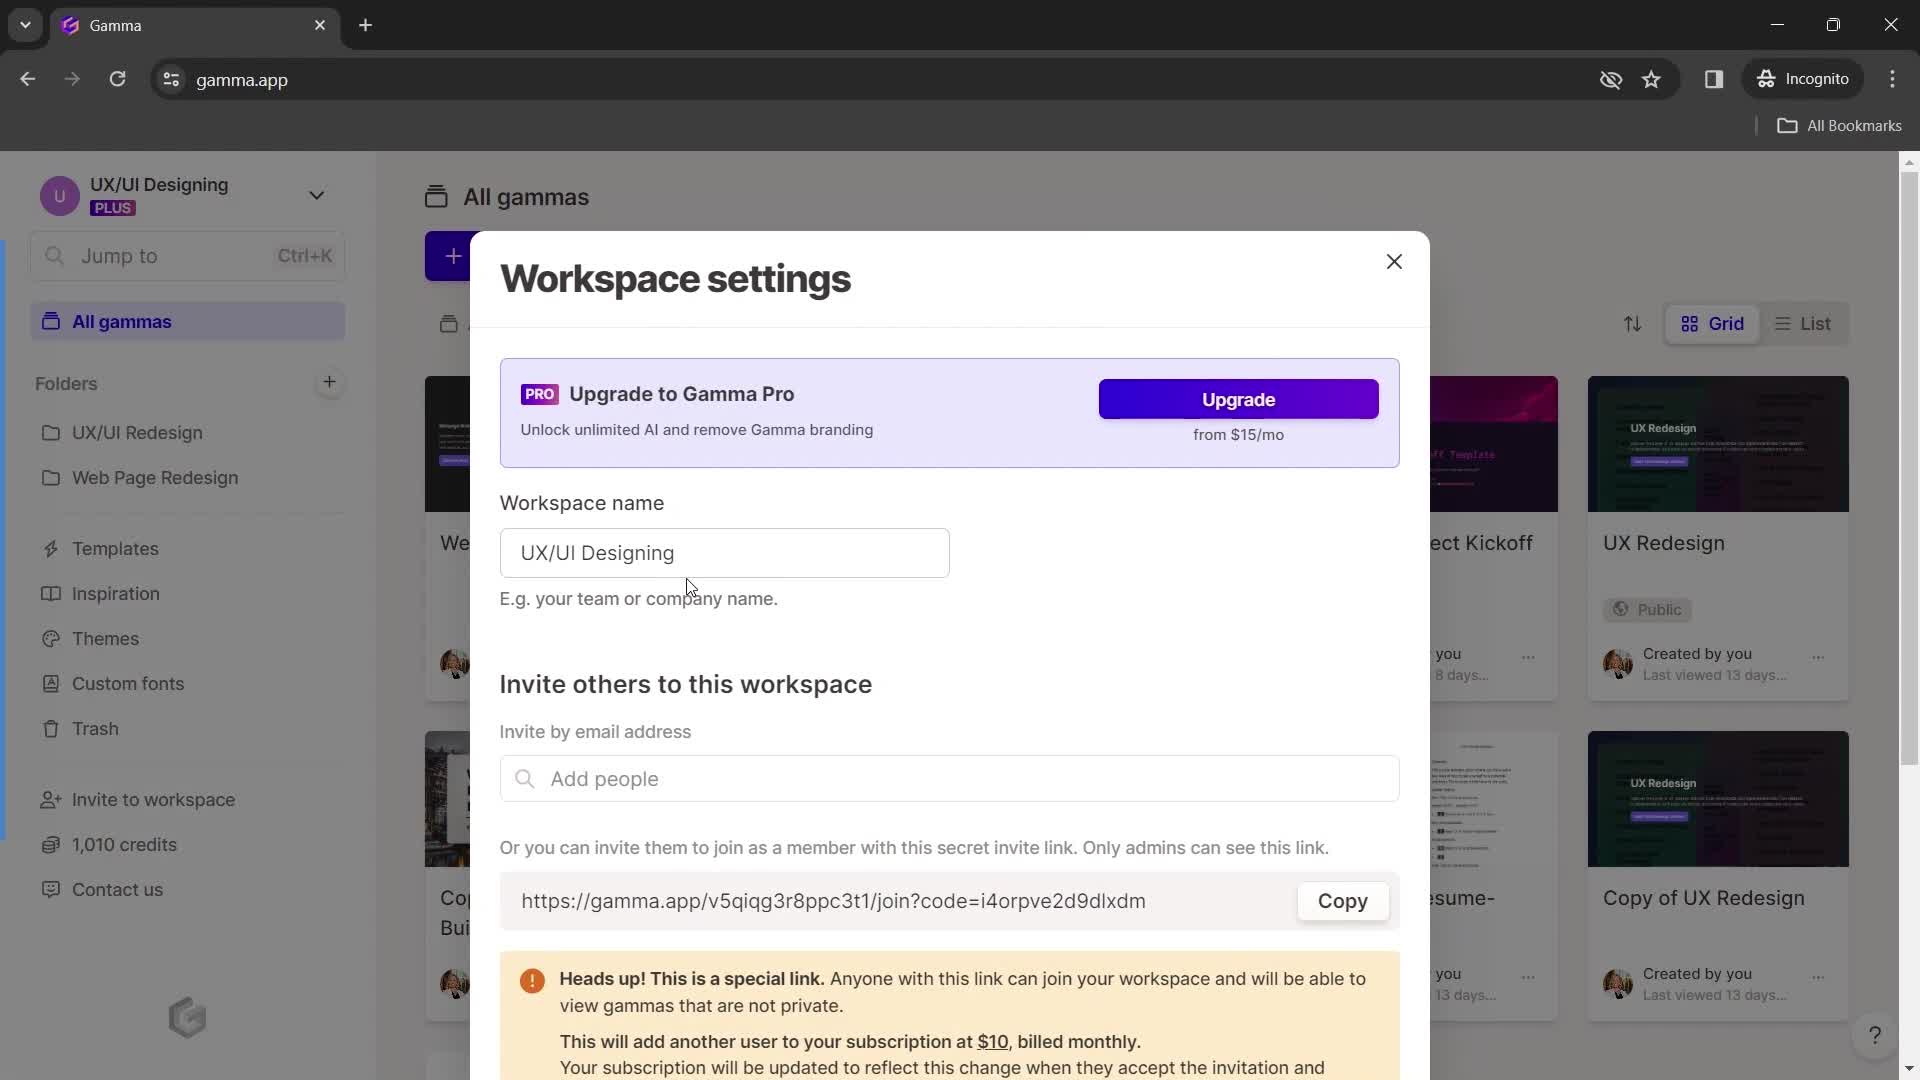Switch to Grid view
The height and width of the screenshot is (1080, 1920).
(1712, 324)
